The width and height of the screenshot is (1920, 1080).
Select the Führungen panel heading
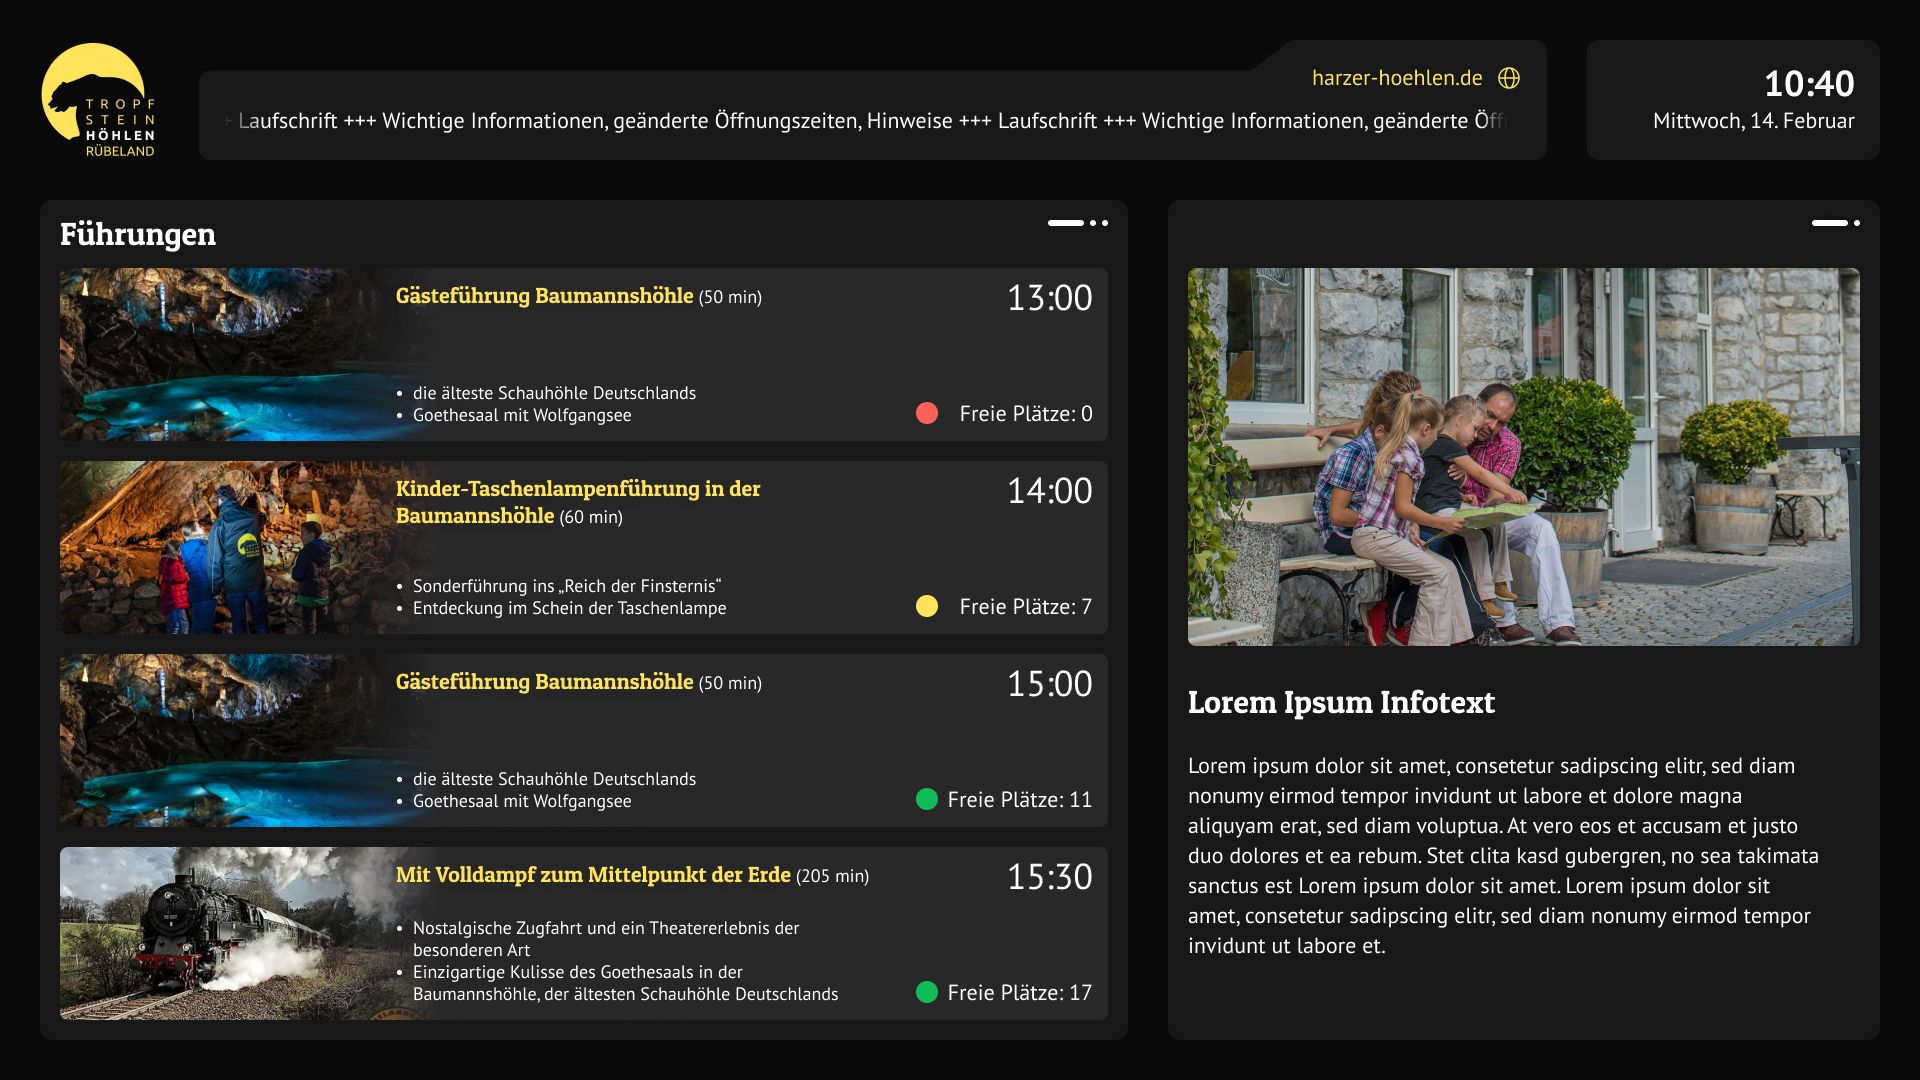click(x=139, y=235)
